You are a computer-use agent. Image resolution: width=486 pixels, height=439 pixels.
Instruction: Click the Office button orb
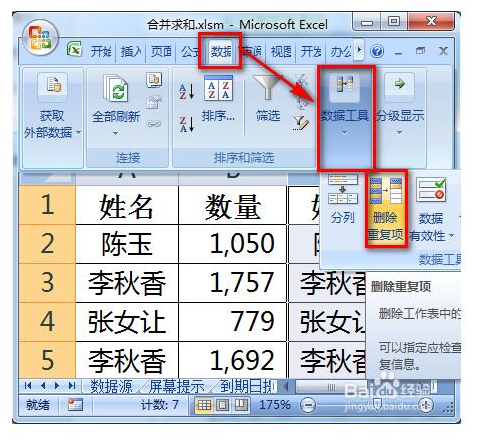(x=40, y=37)
